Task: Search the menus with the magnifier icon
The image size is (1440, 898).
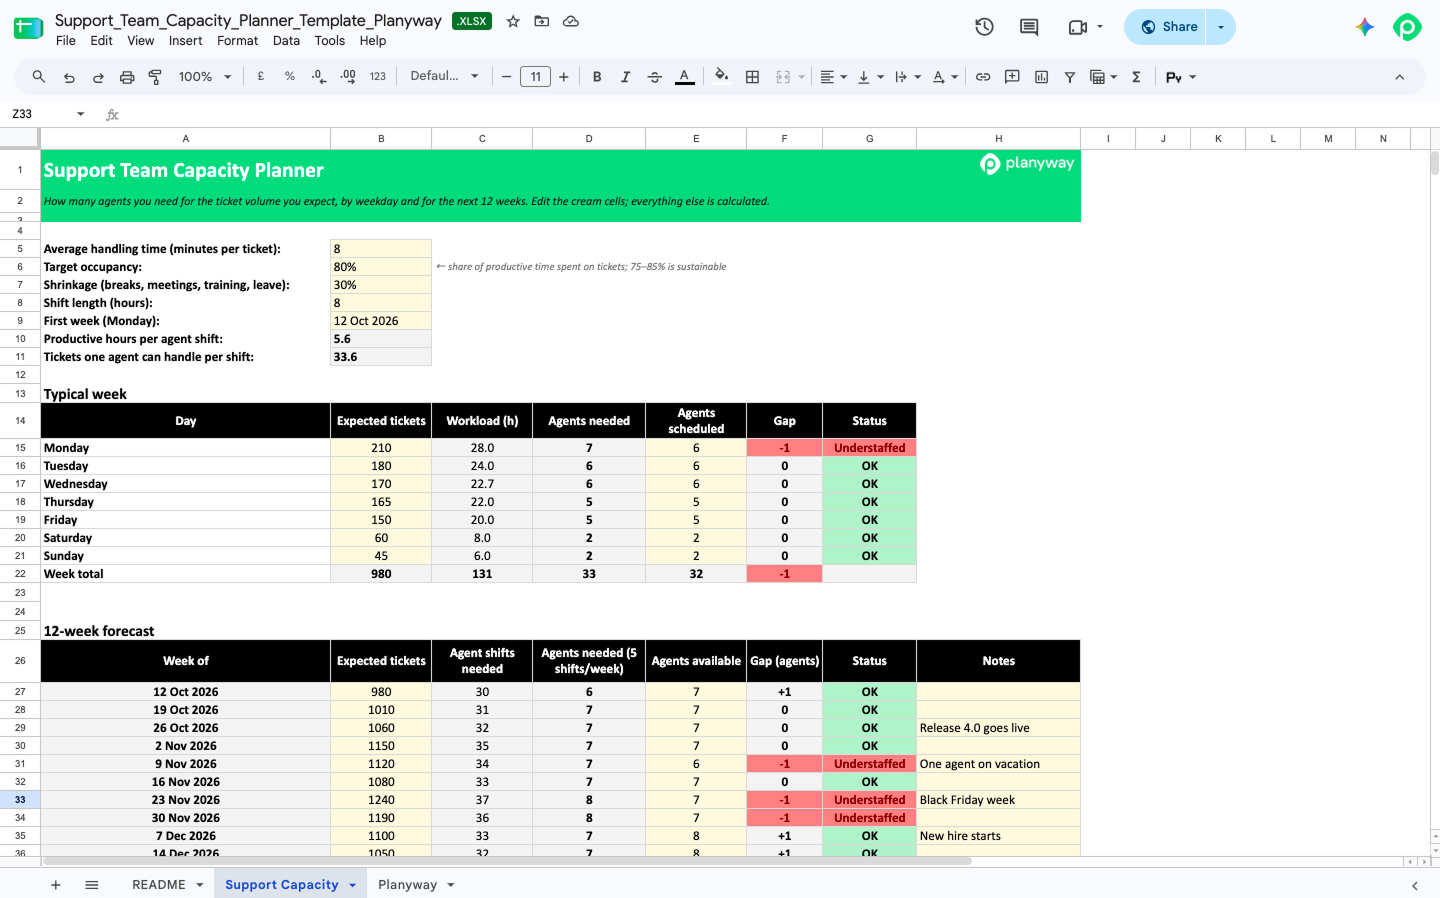Action: (x=39, y=77)
